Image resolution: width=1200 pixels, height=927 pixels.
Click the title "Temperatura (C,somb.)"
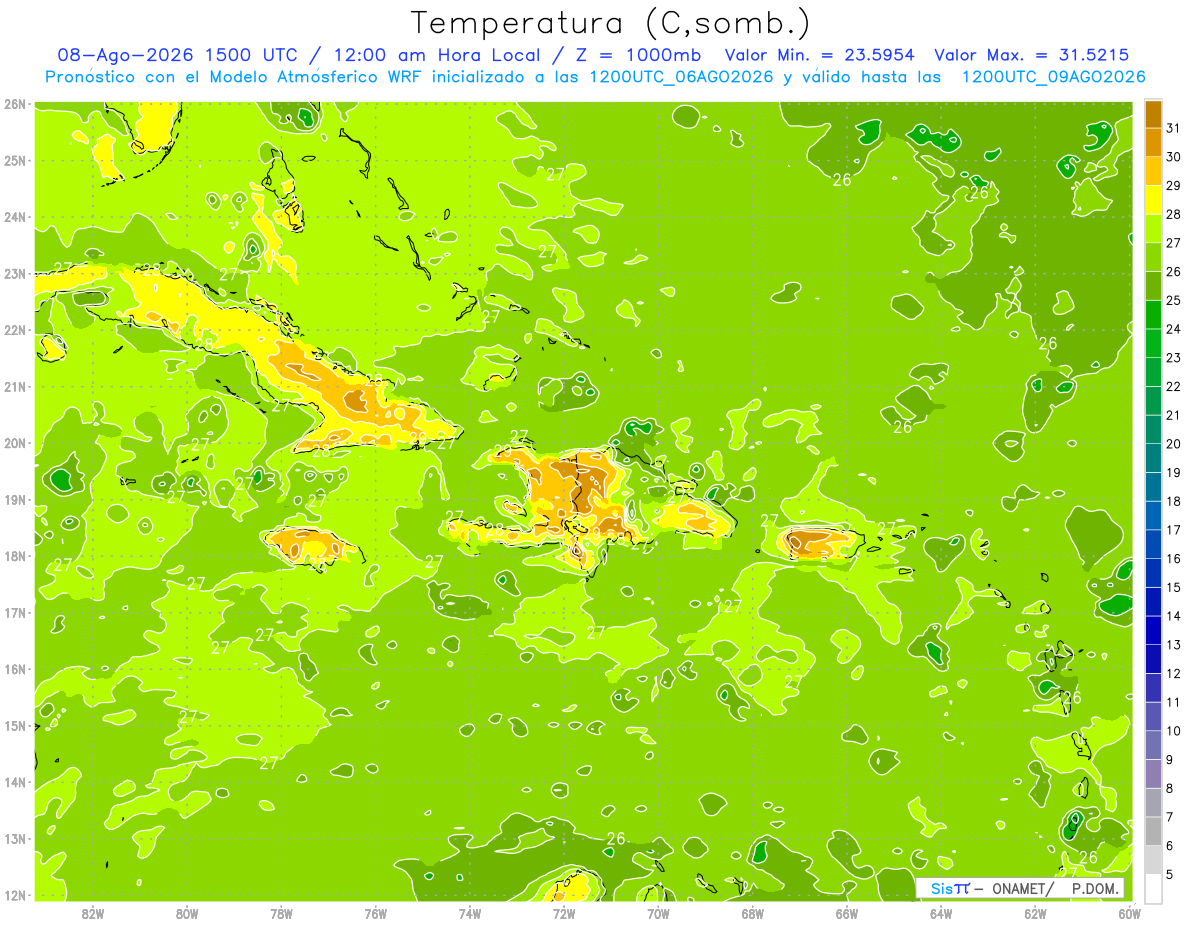click(611, 24)
